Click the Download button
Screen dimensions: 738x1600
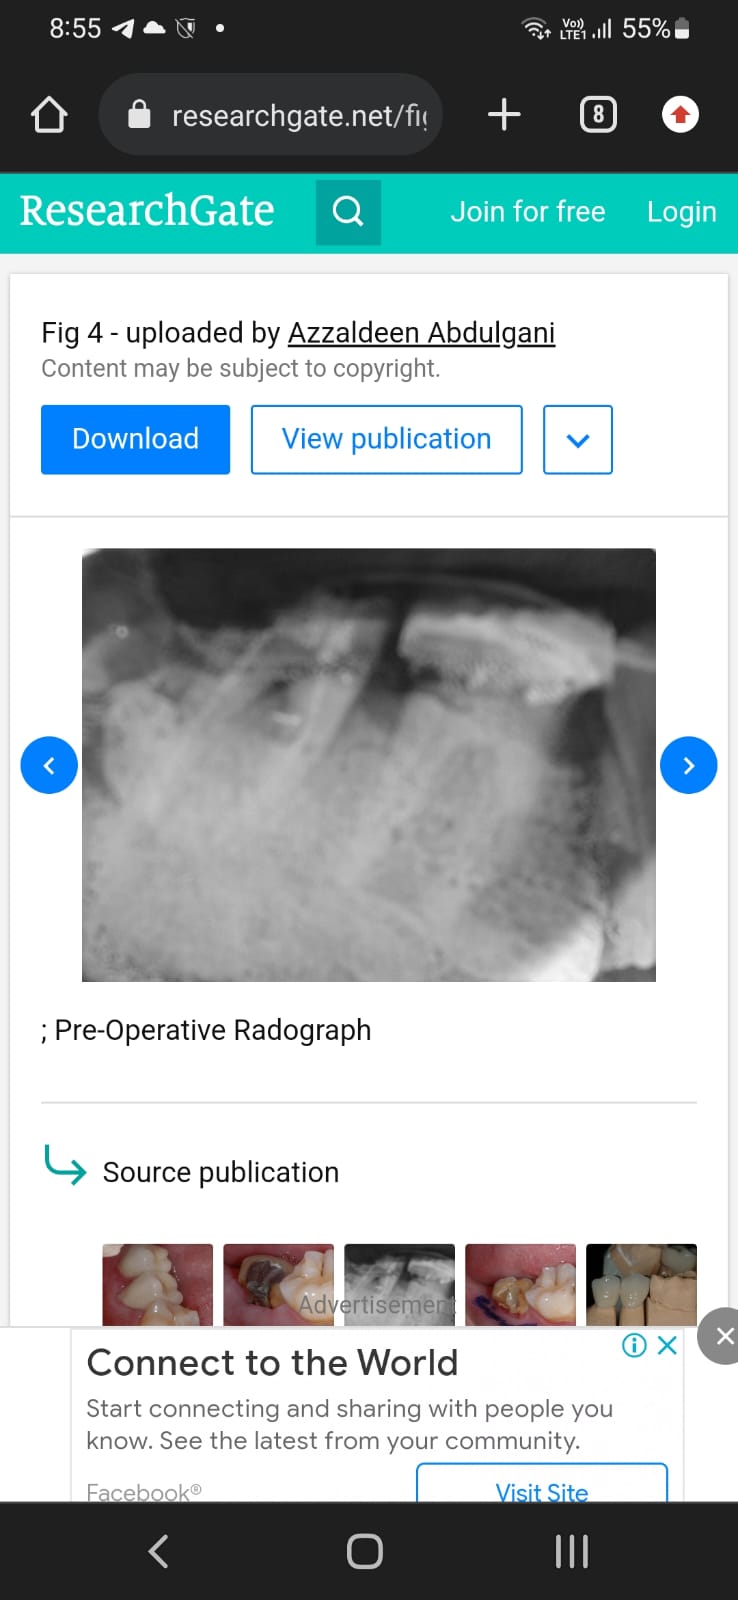point(135,439)
